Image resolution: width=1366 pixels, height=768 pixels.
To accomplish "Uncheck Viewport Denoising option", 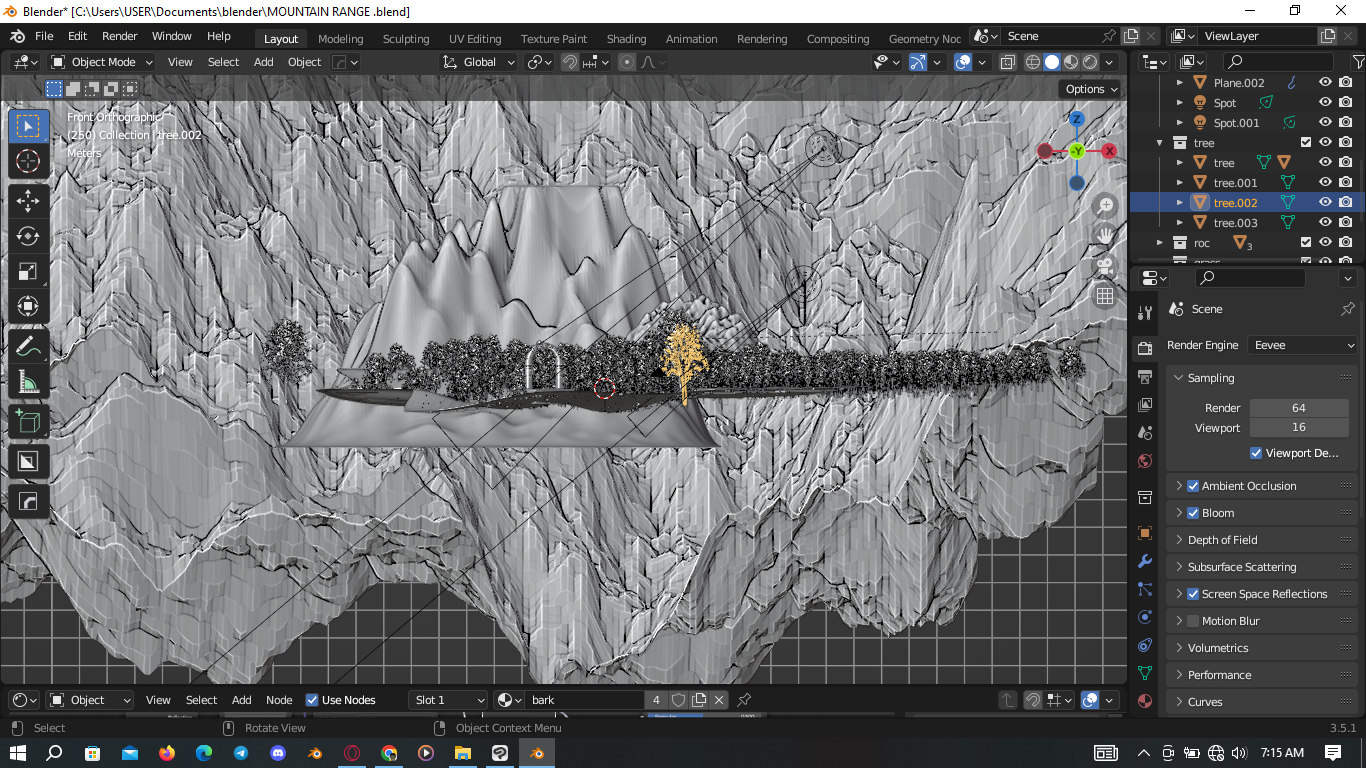I will click(x=1256, y=453).
